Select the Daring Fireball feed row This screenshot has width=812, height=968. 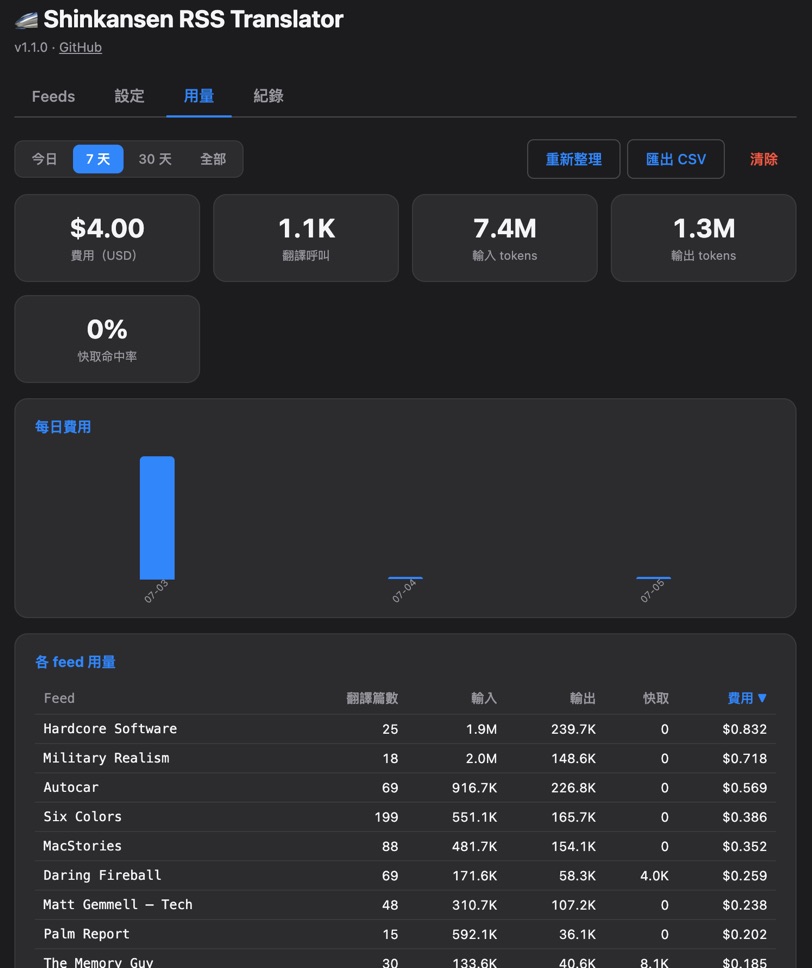(x=405, y=875)
